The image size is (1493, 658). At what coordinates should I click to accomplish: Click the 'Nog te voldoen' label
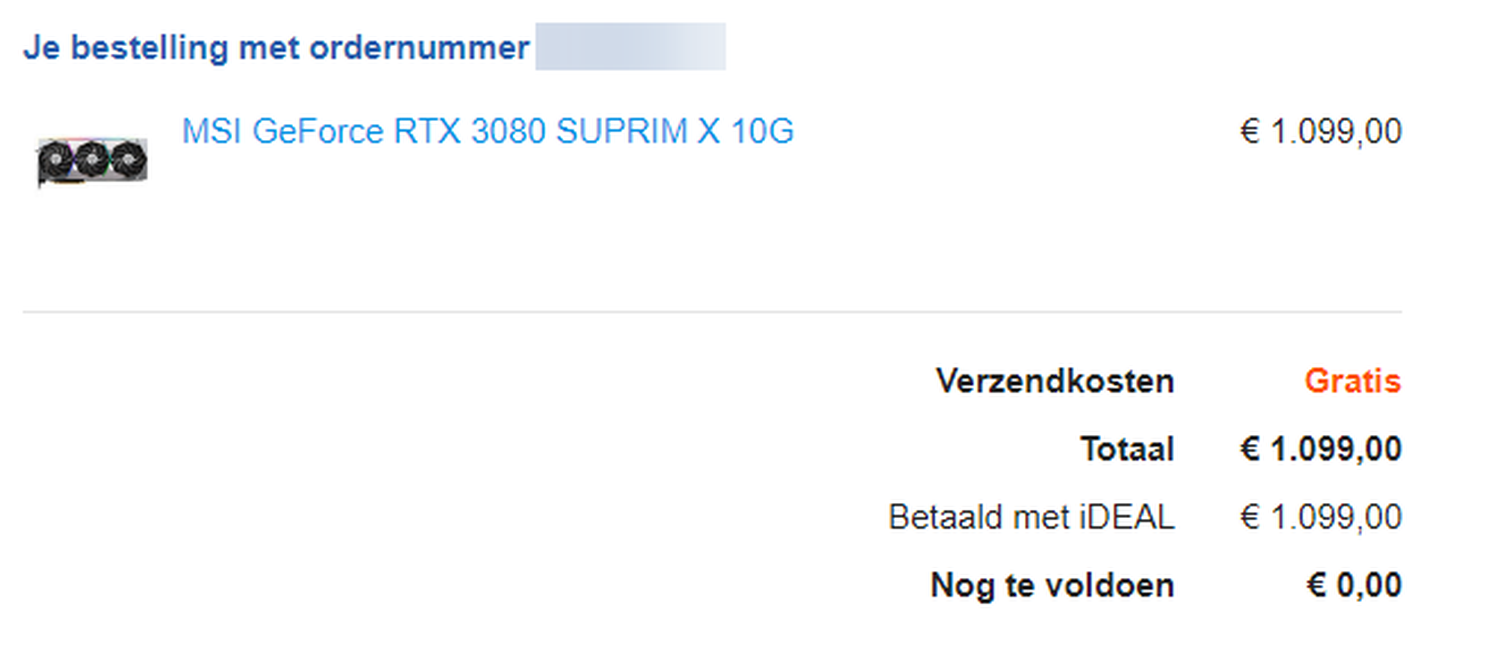[1052, 585]
